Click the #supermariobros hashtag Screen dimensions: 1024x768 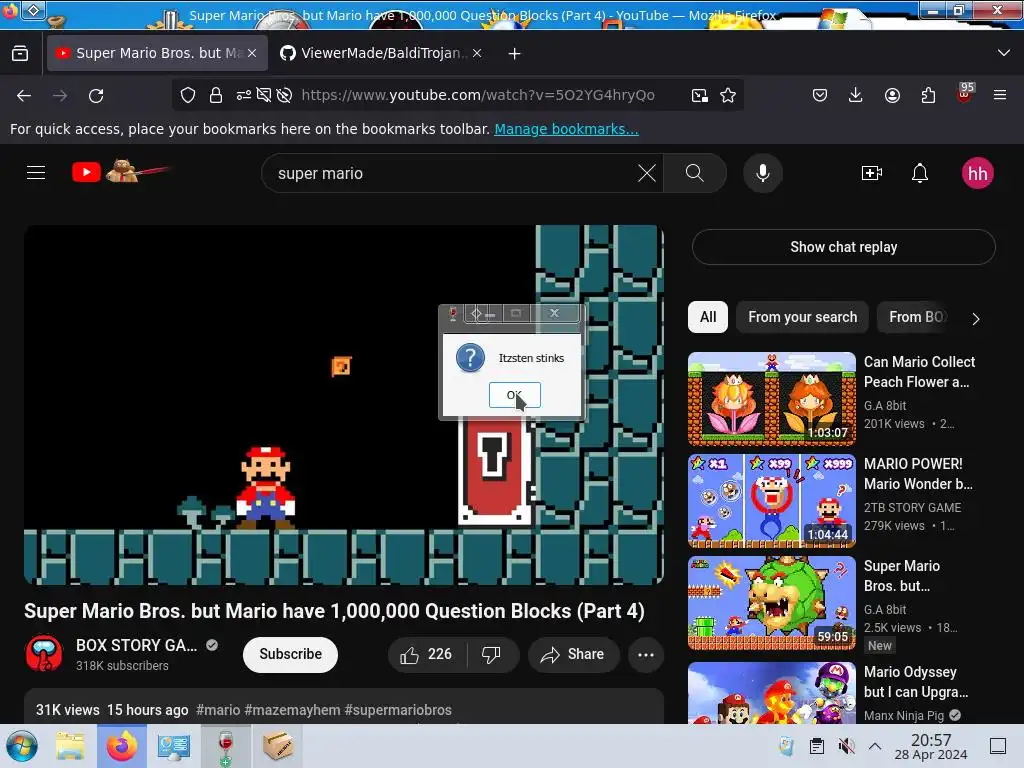click(398, 710)
